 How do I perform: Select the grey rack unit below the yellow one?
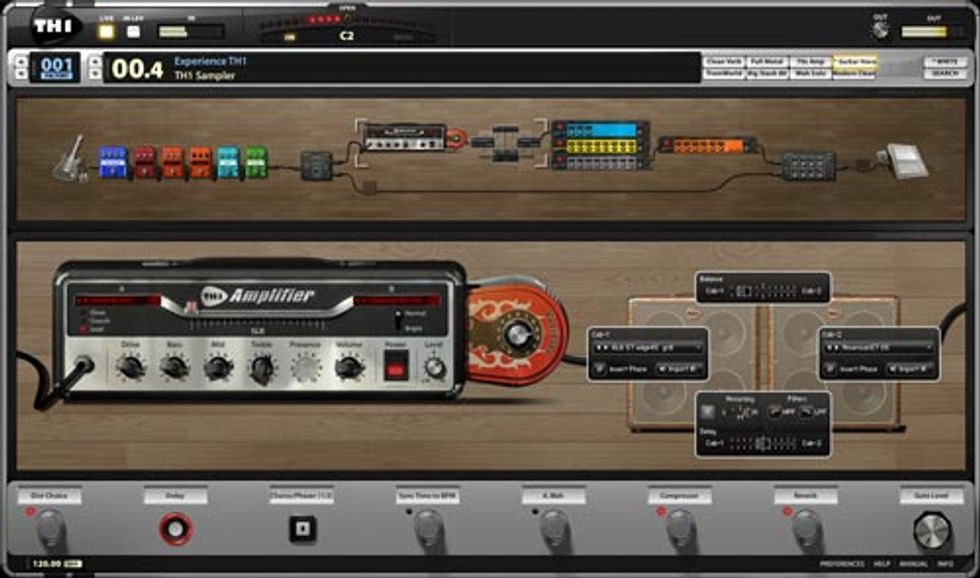(x=601, y=162)
